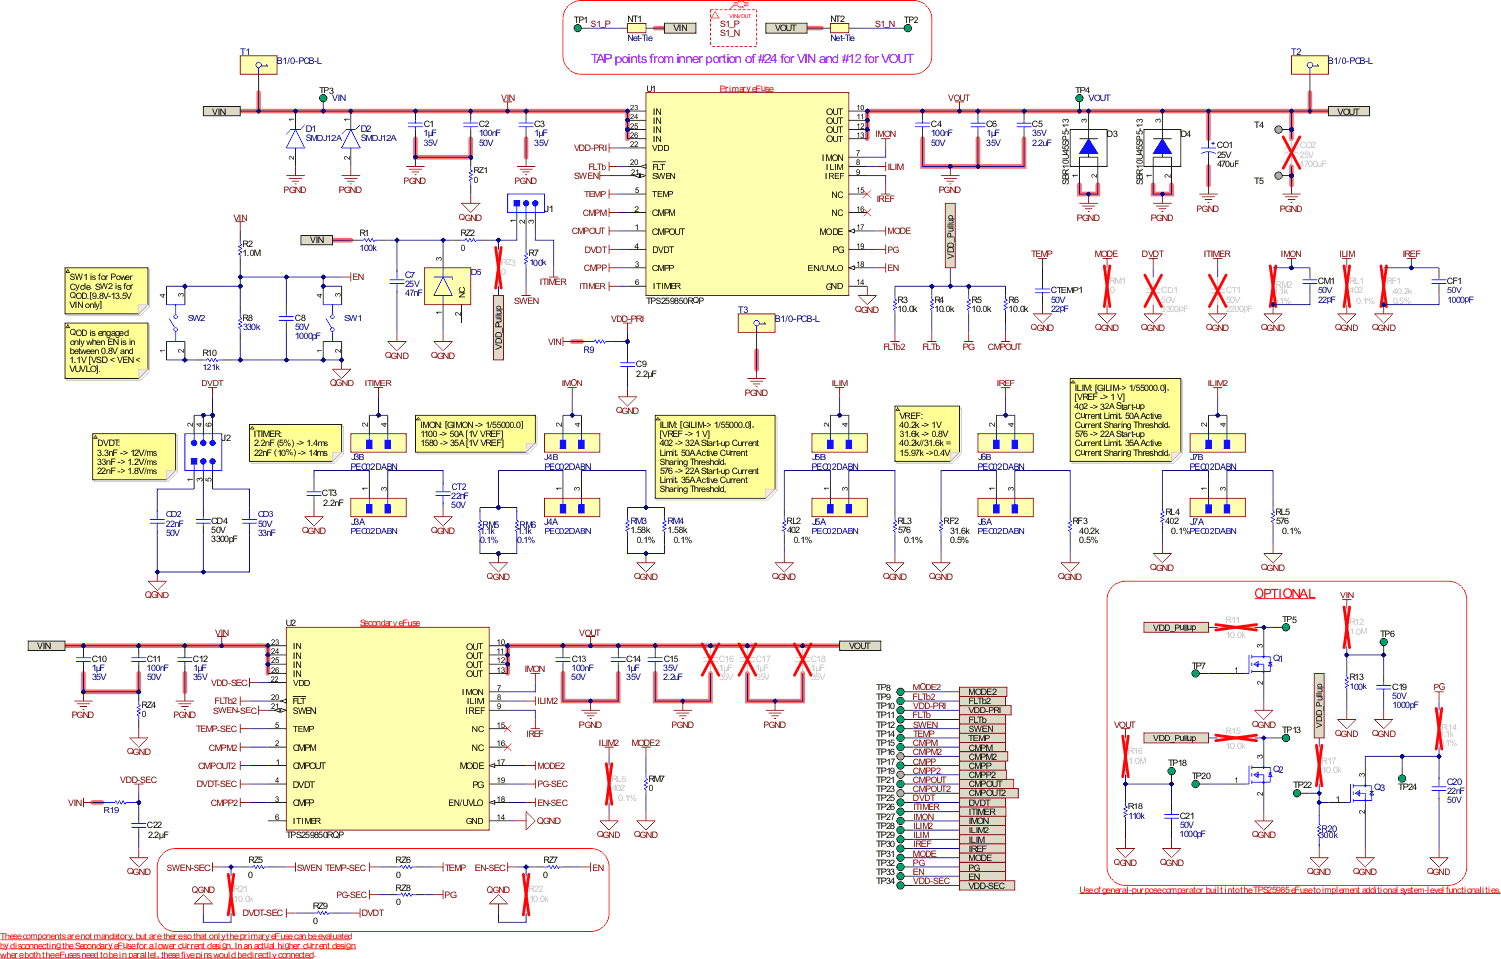Click the IMON gain yellow note
This screenshot has height=959, width=1501.
[x=475, y=434]
